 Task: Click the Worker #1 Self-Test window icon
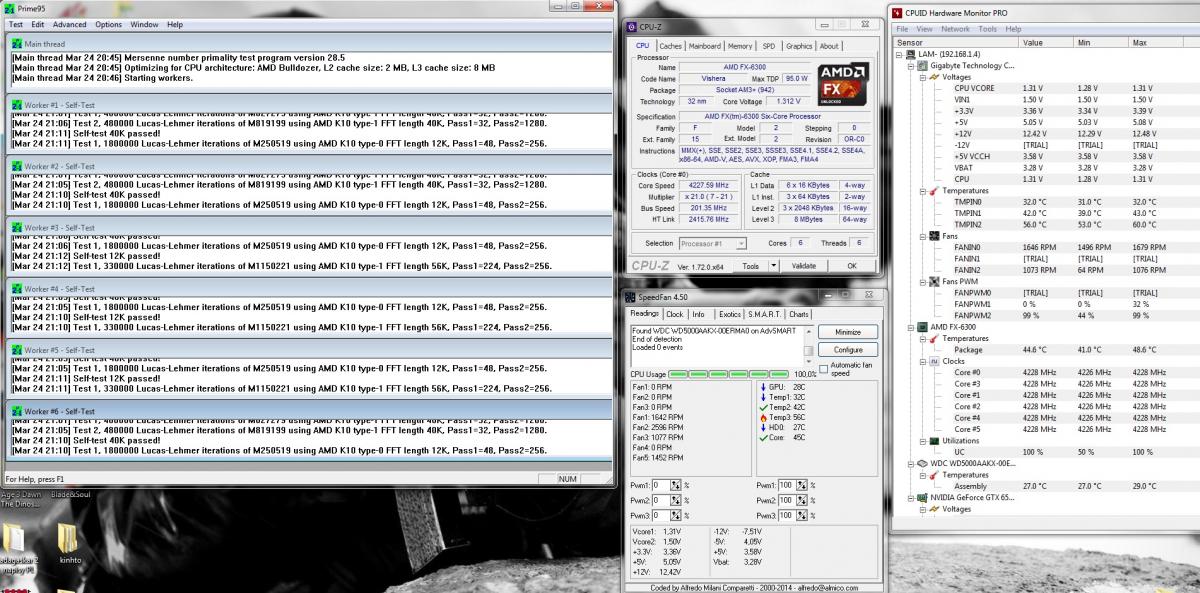pos(17,104)
